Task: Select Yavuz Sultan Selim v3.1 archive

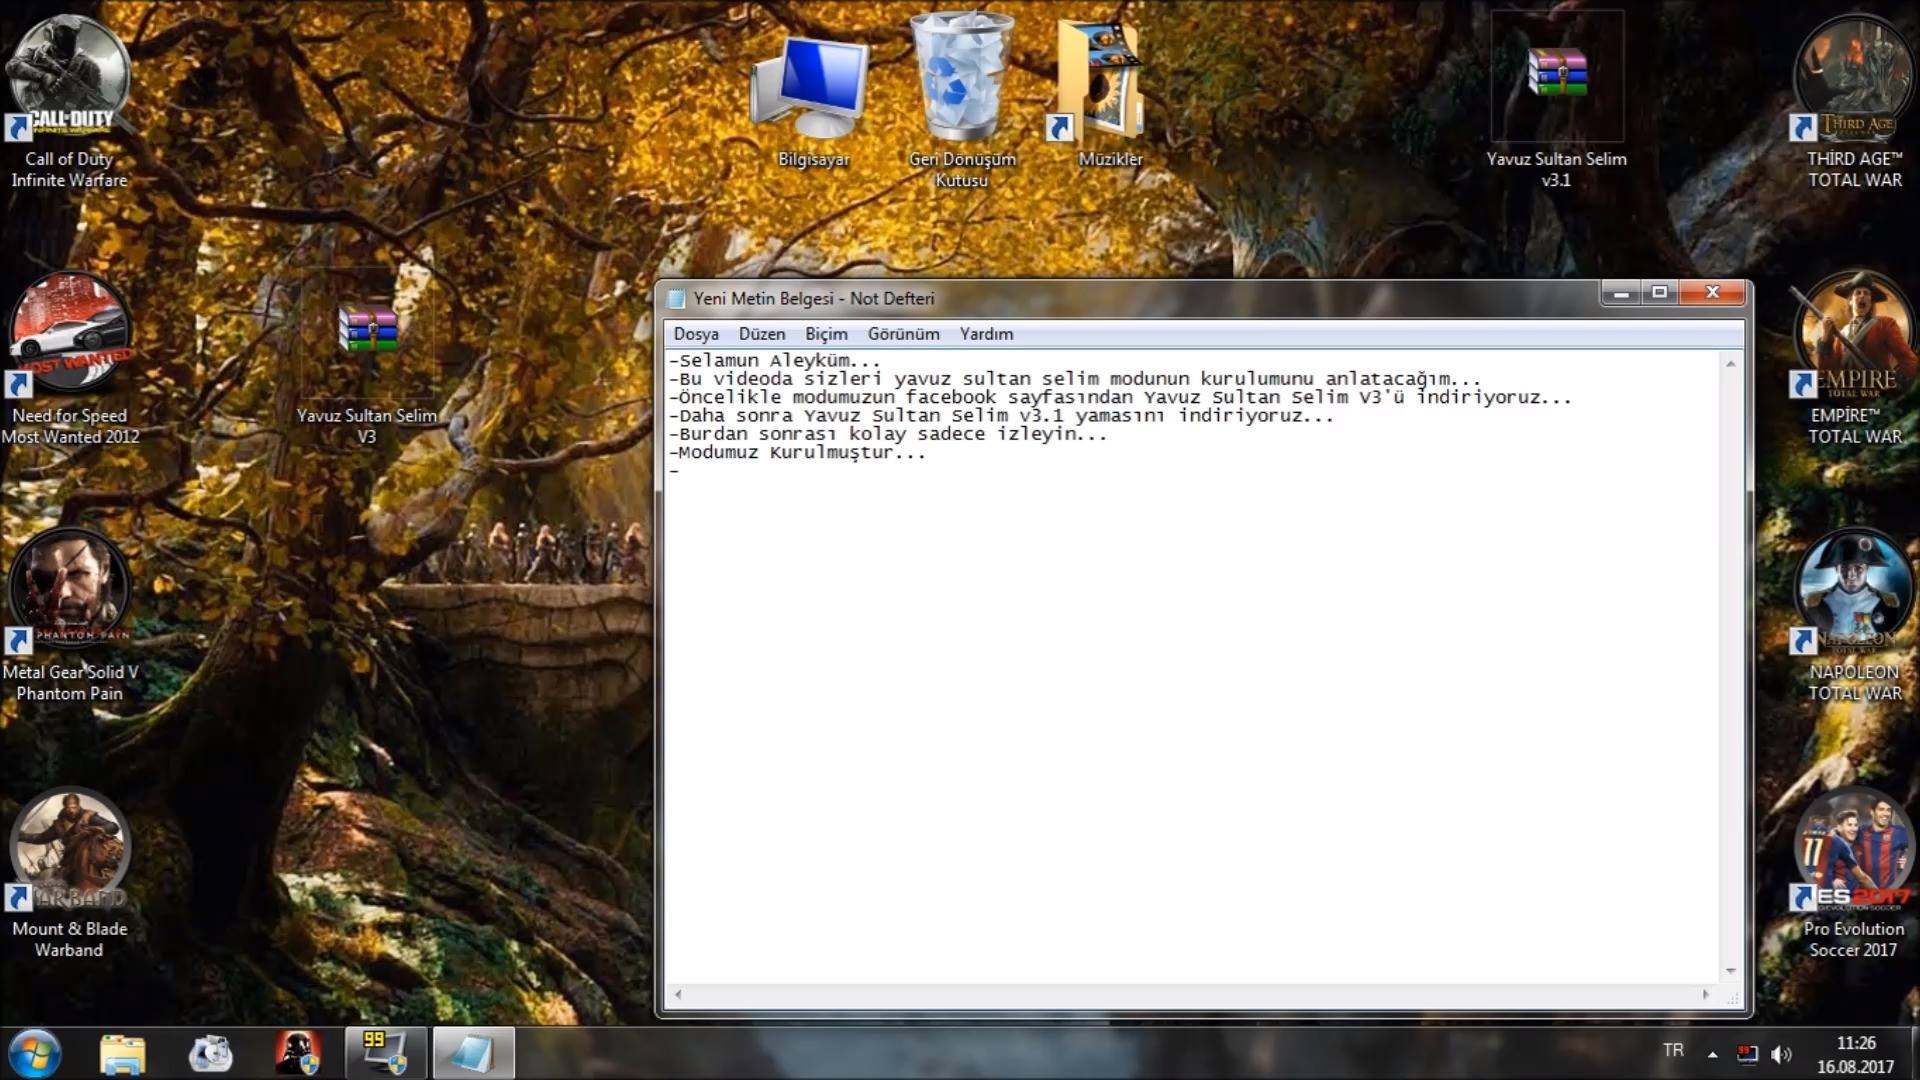Action: tap(1556, 100)
